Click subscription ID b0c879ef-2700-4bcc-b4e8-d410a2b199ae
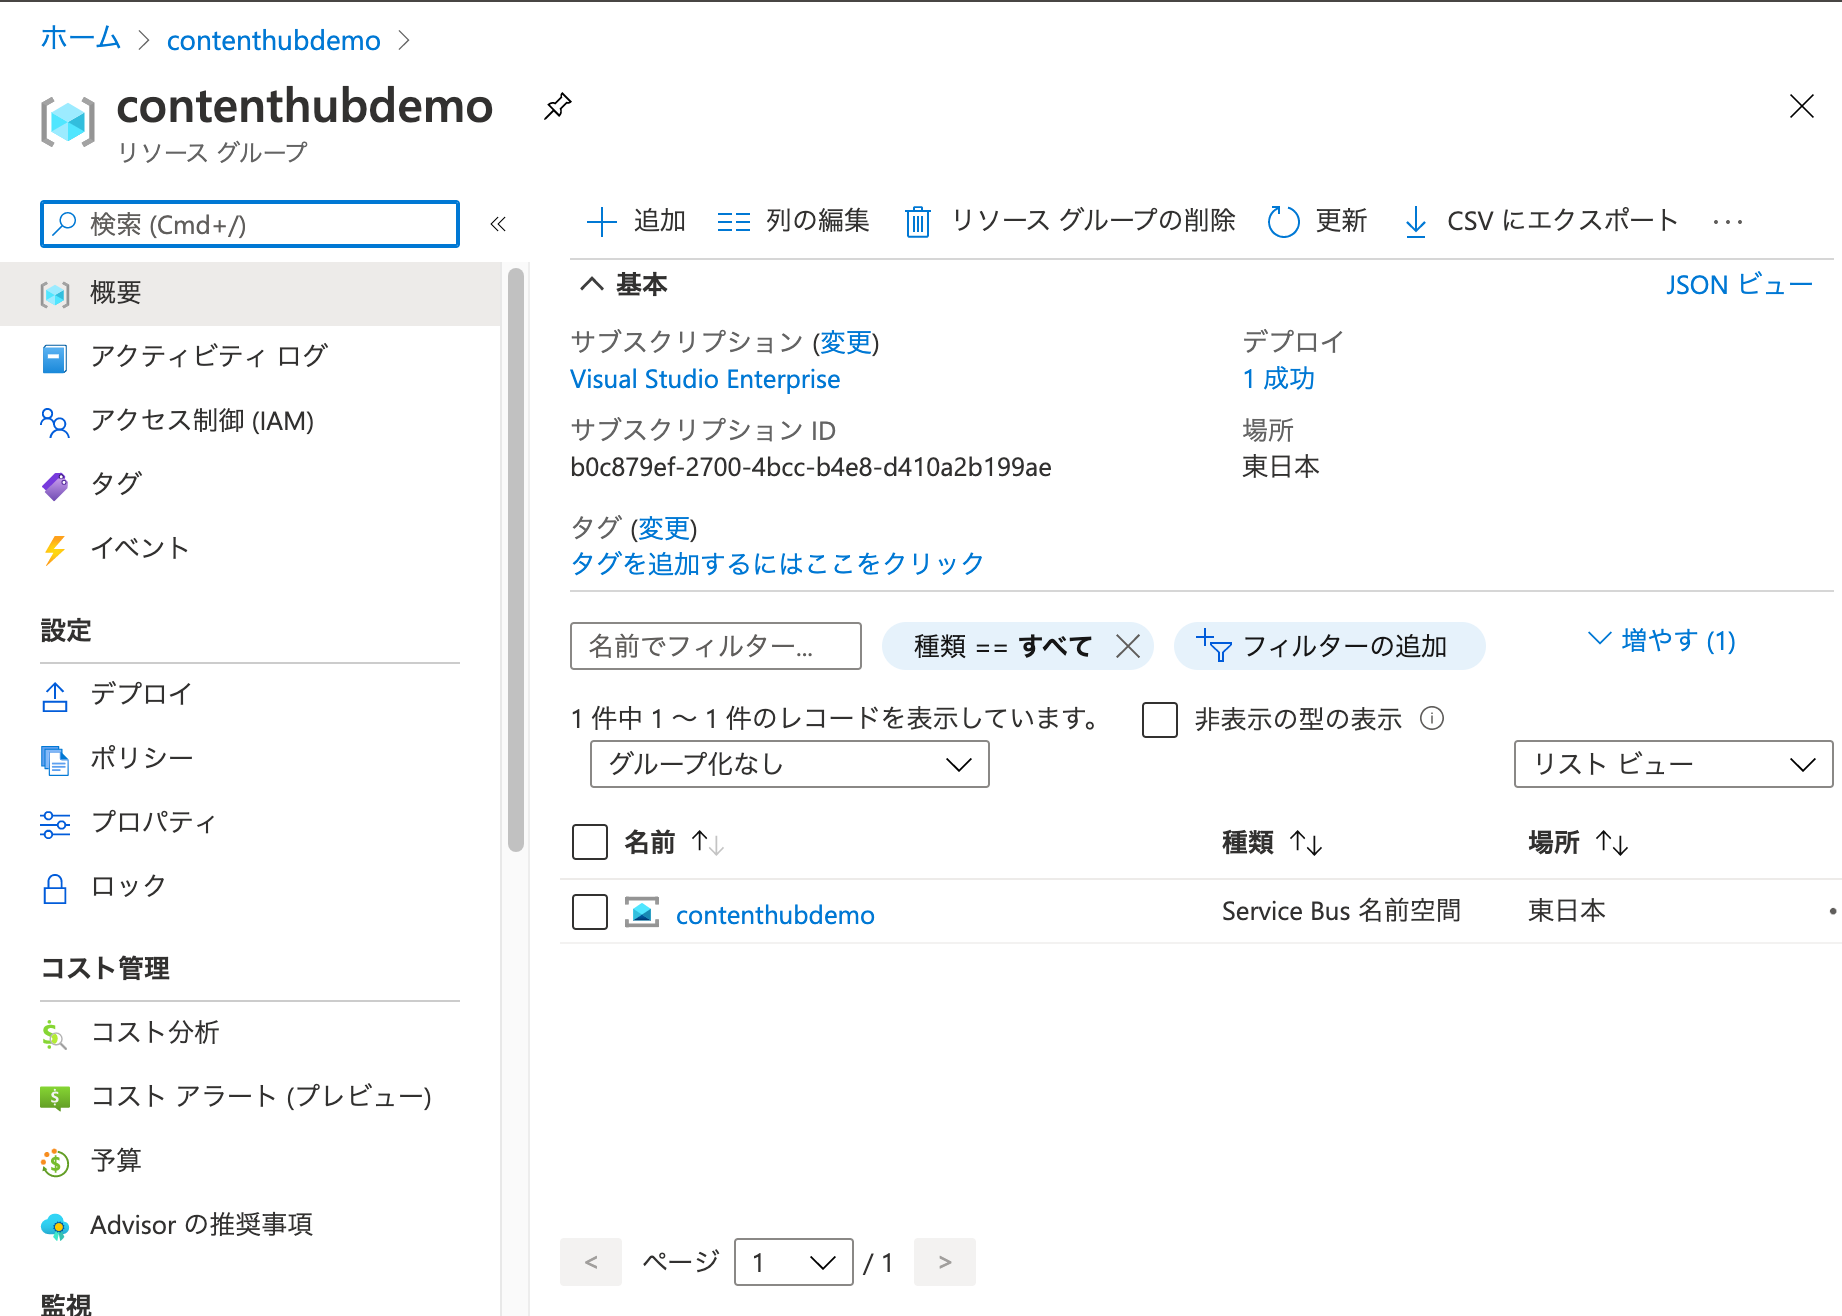The height and width of the screenshot is (1316, 1842). pos(811,467)
